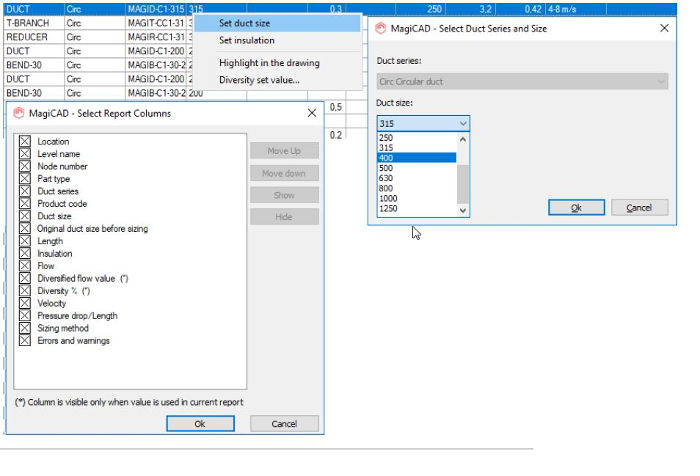Close the Select Duct Series and Size dialog
Viewport: 700px width, 476px height.
click(x=664, y=28)
